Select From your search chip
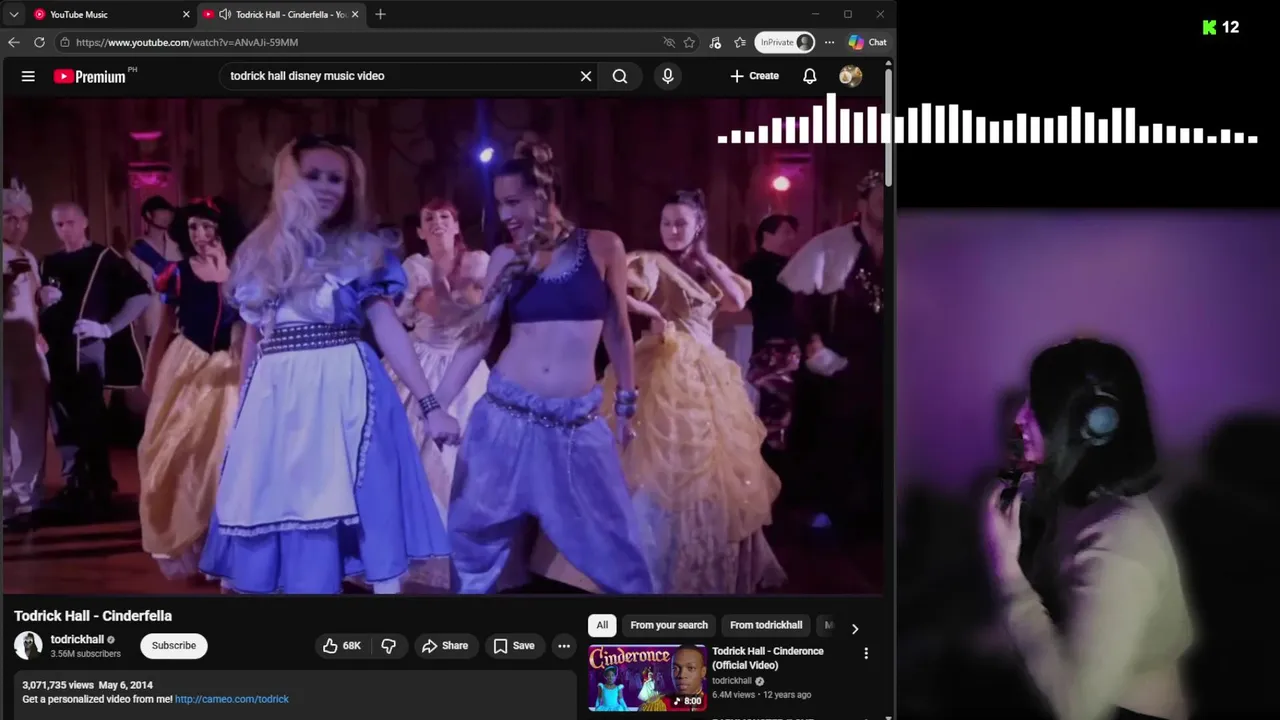This screenshot has width=1280, height=720. click(x=669, y=625)
